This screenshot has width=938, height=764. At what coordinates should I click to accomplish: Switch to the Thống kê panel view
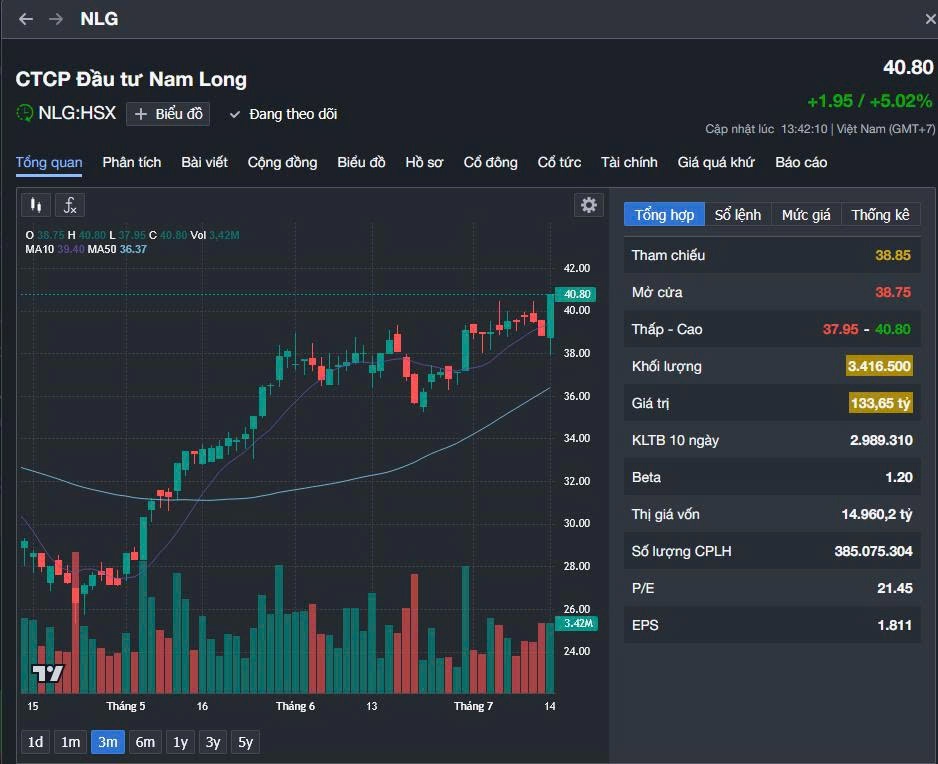coord(879,214)
